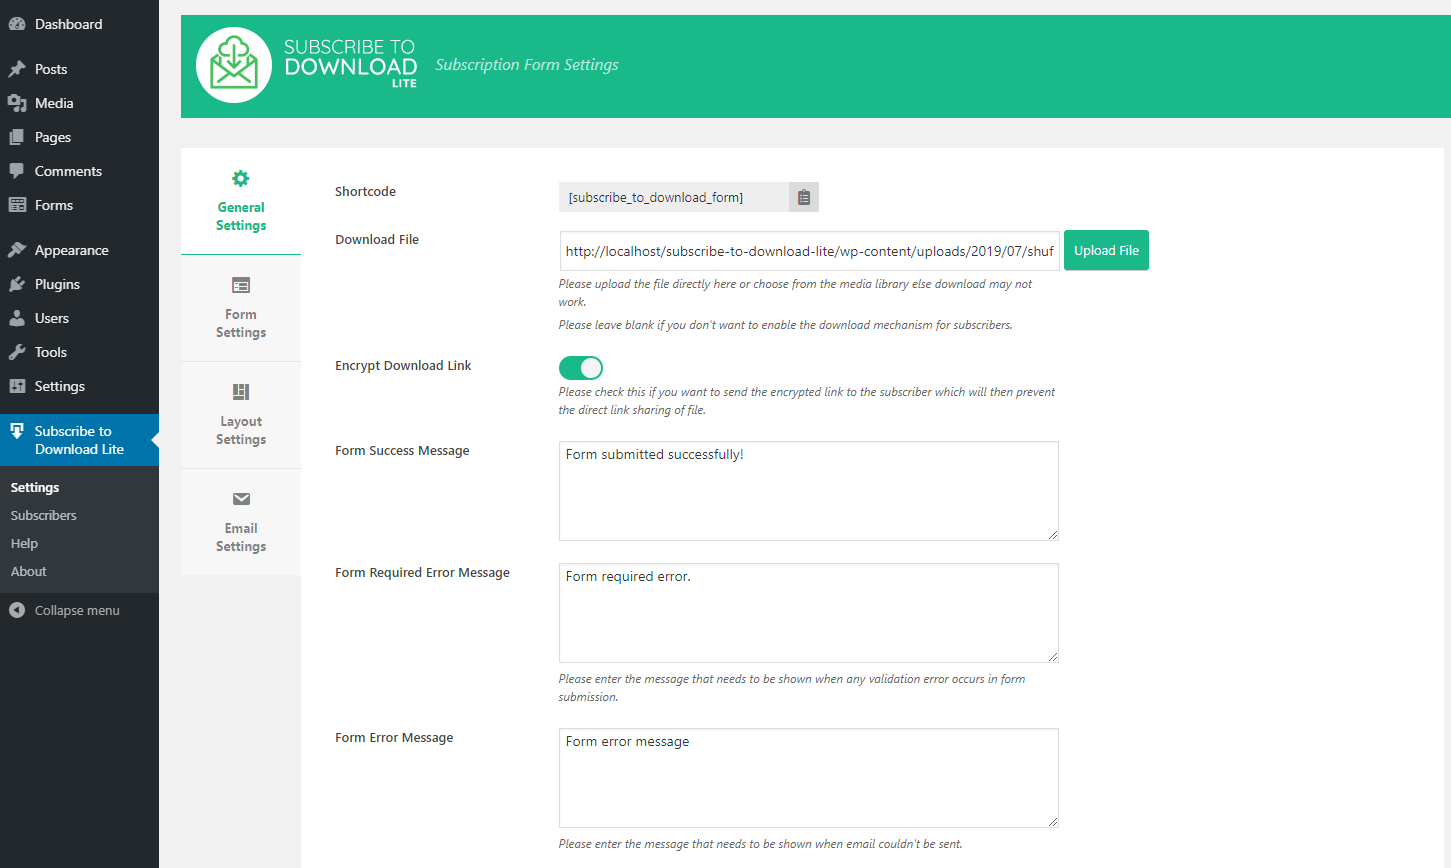Click the Appearance paintbrush icon
1451x868 pixels.
point(17,250)
